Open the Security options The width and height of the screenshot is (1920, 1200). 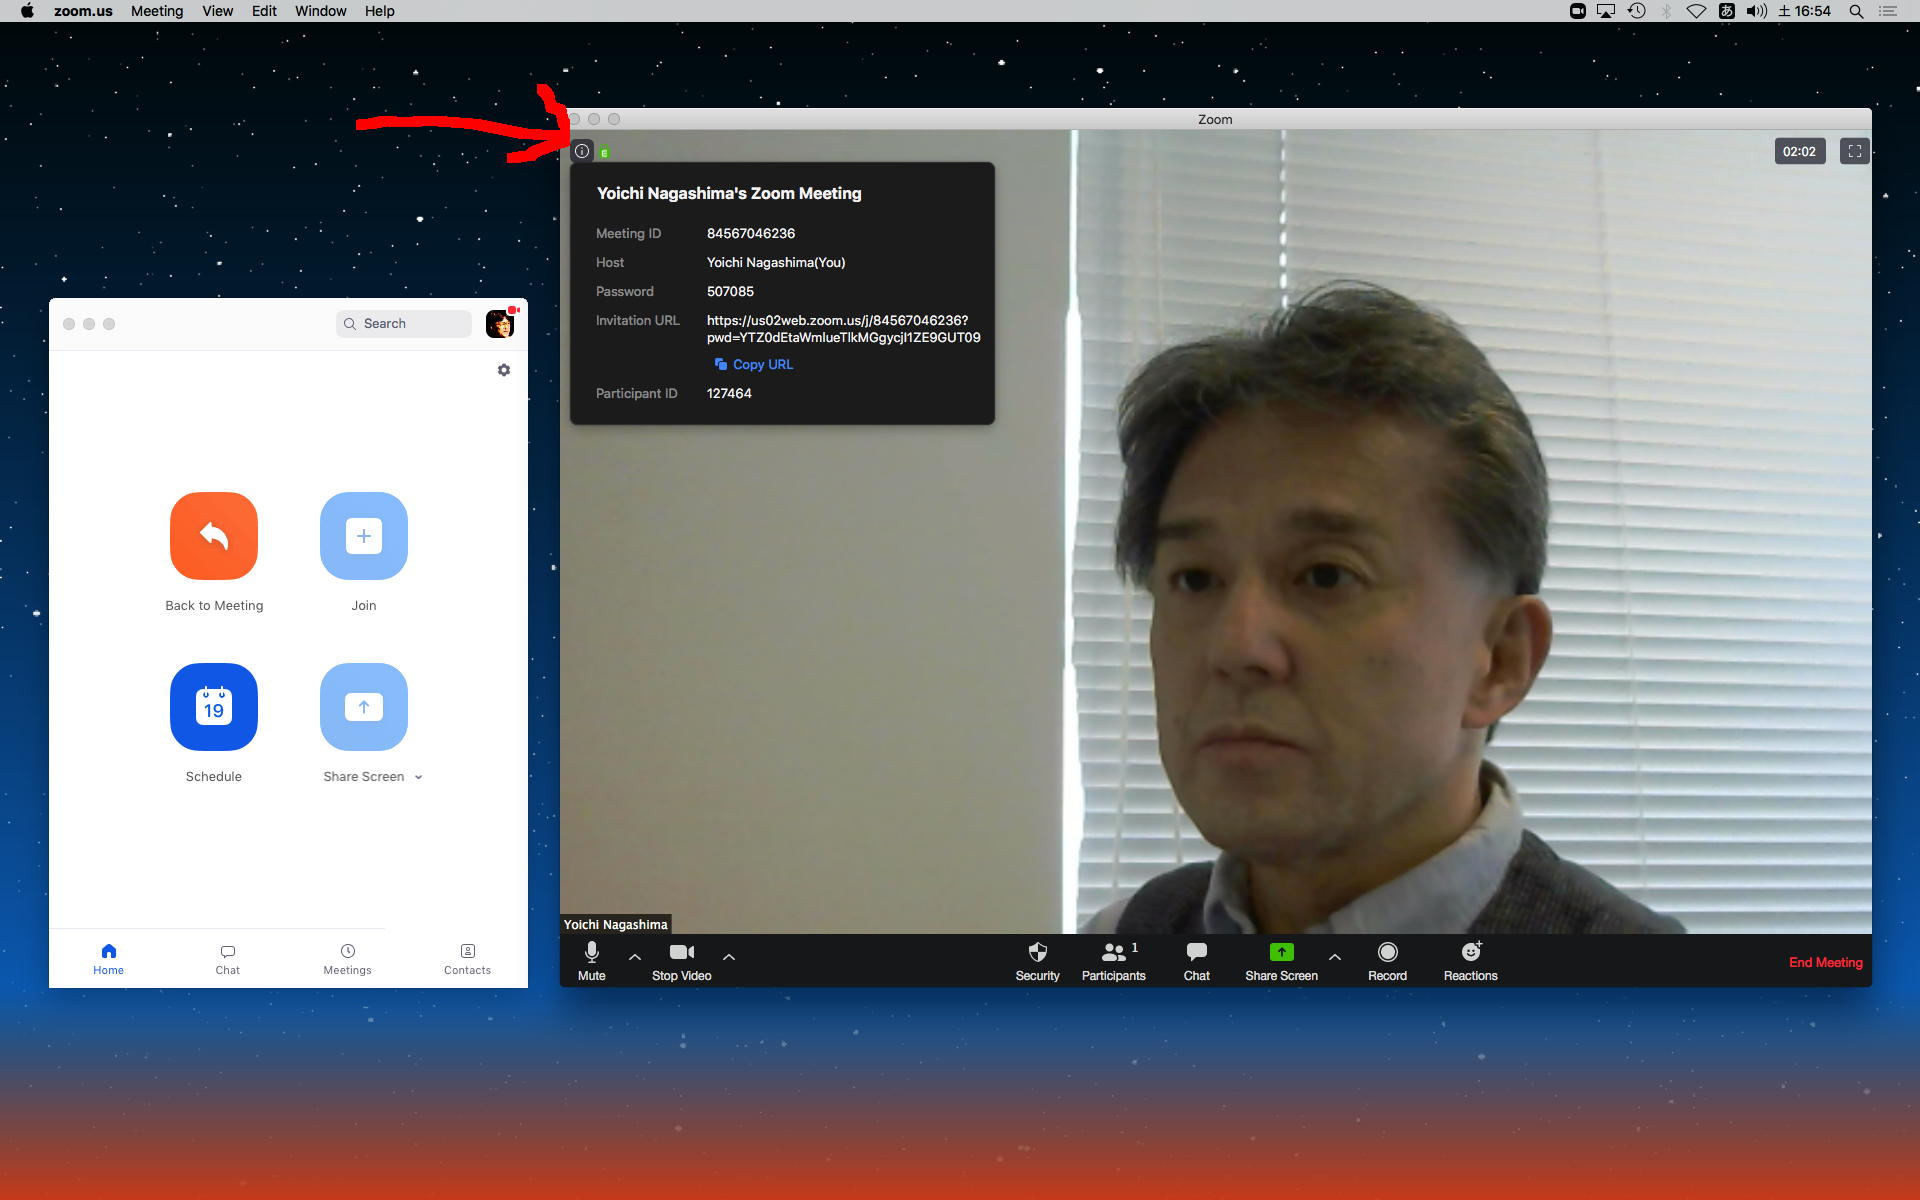click(1037, 961)
